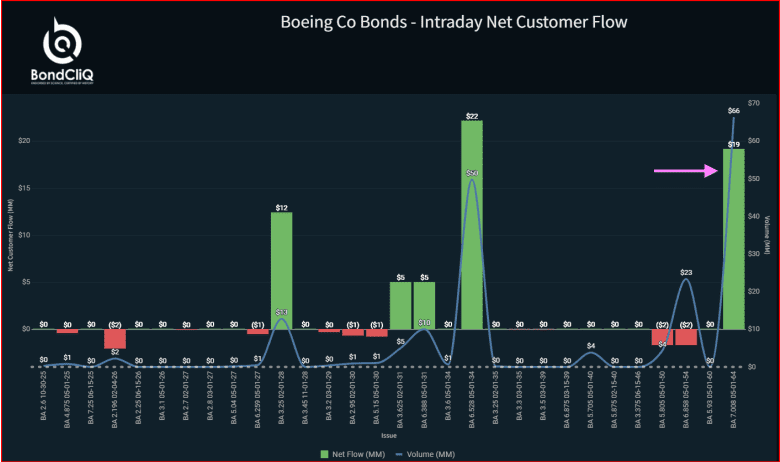Select x-axis label BA 5.04 05-01-27
Image resolution: width=780 pixels, height=462 pixels.
point(234,397)
